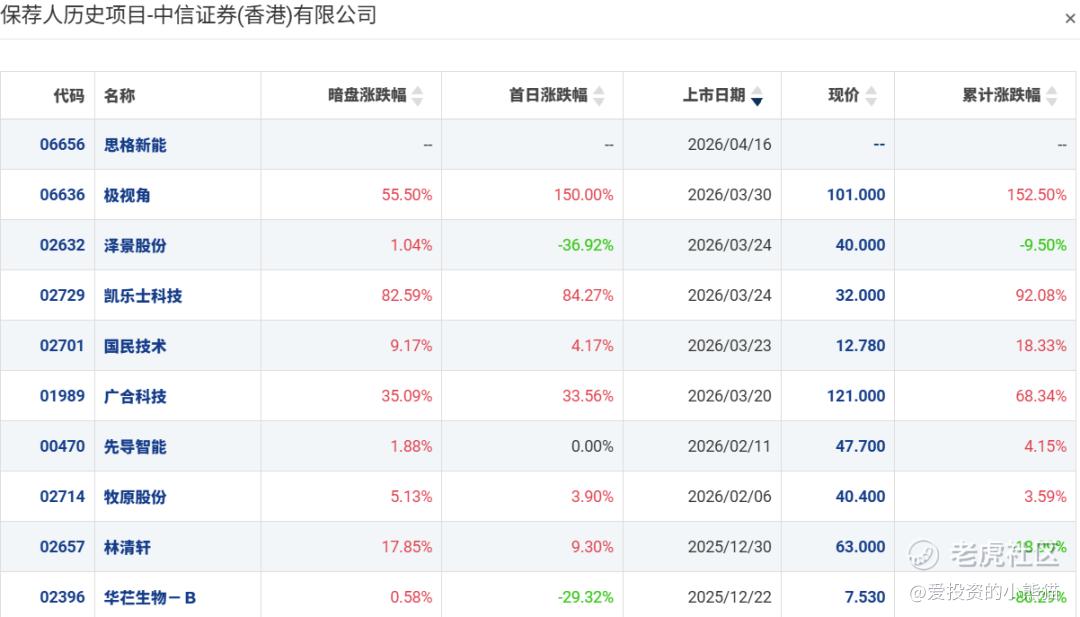Open stock 先导智能
The image size is (1080, 617).
coord(135,446)
